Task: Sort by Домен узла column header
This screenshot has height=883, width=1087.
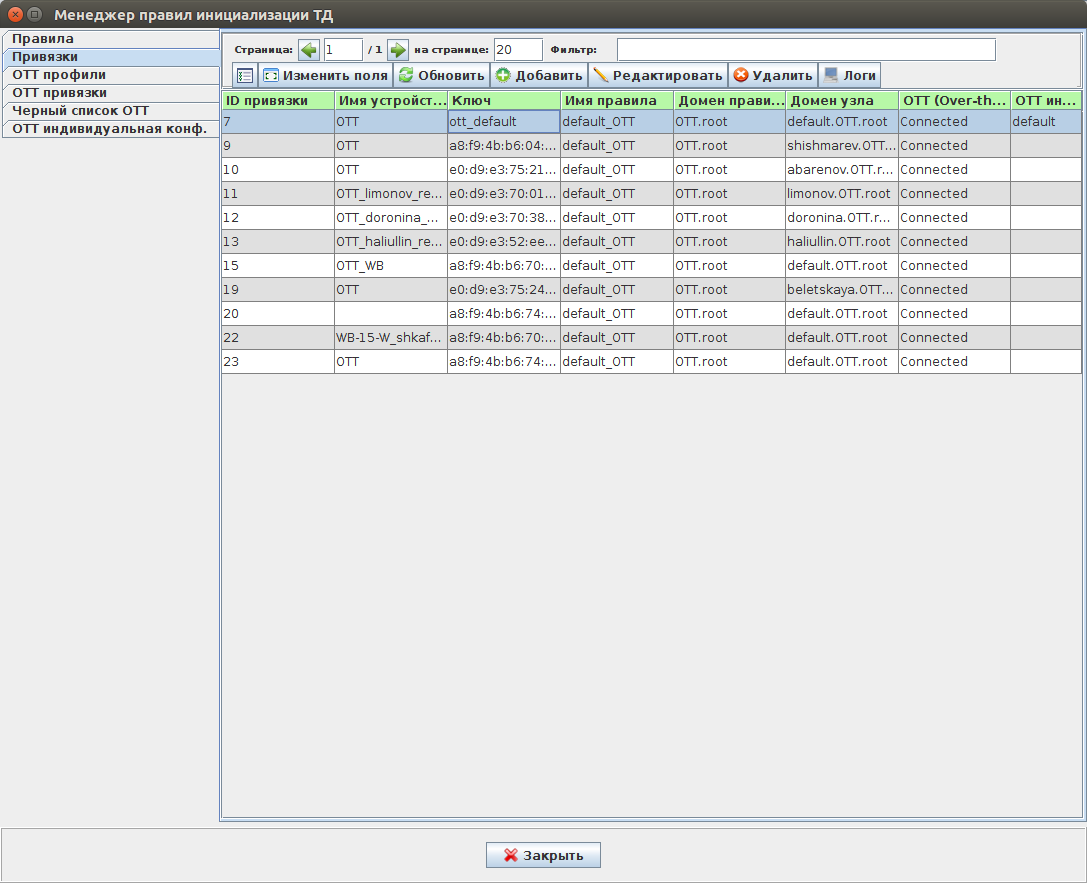Action: click(842, 100)
